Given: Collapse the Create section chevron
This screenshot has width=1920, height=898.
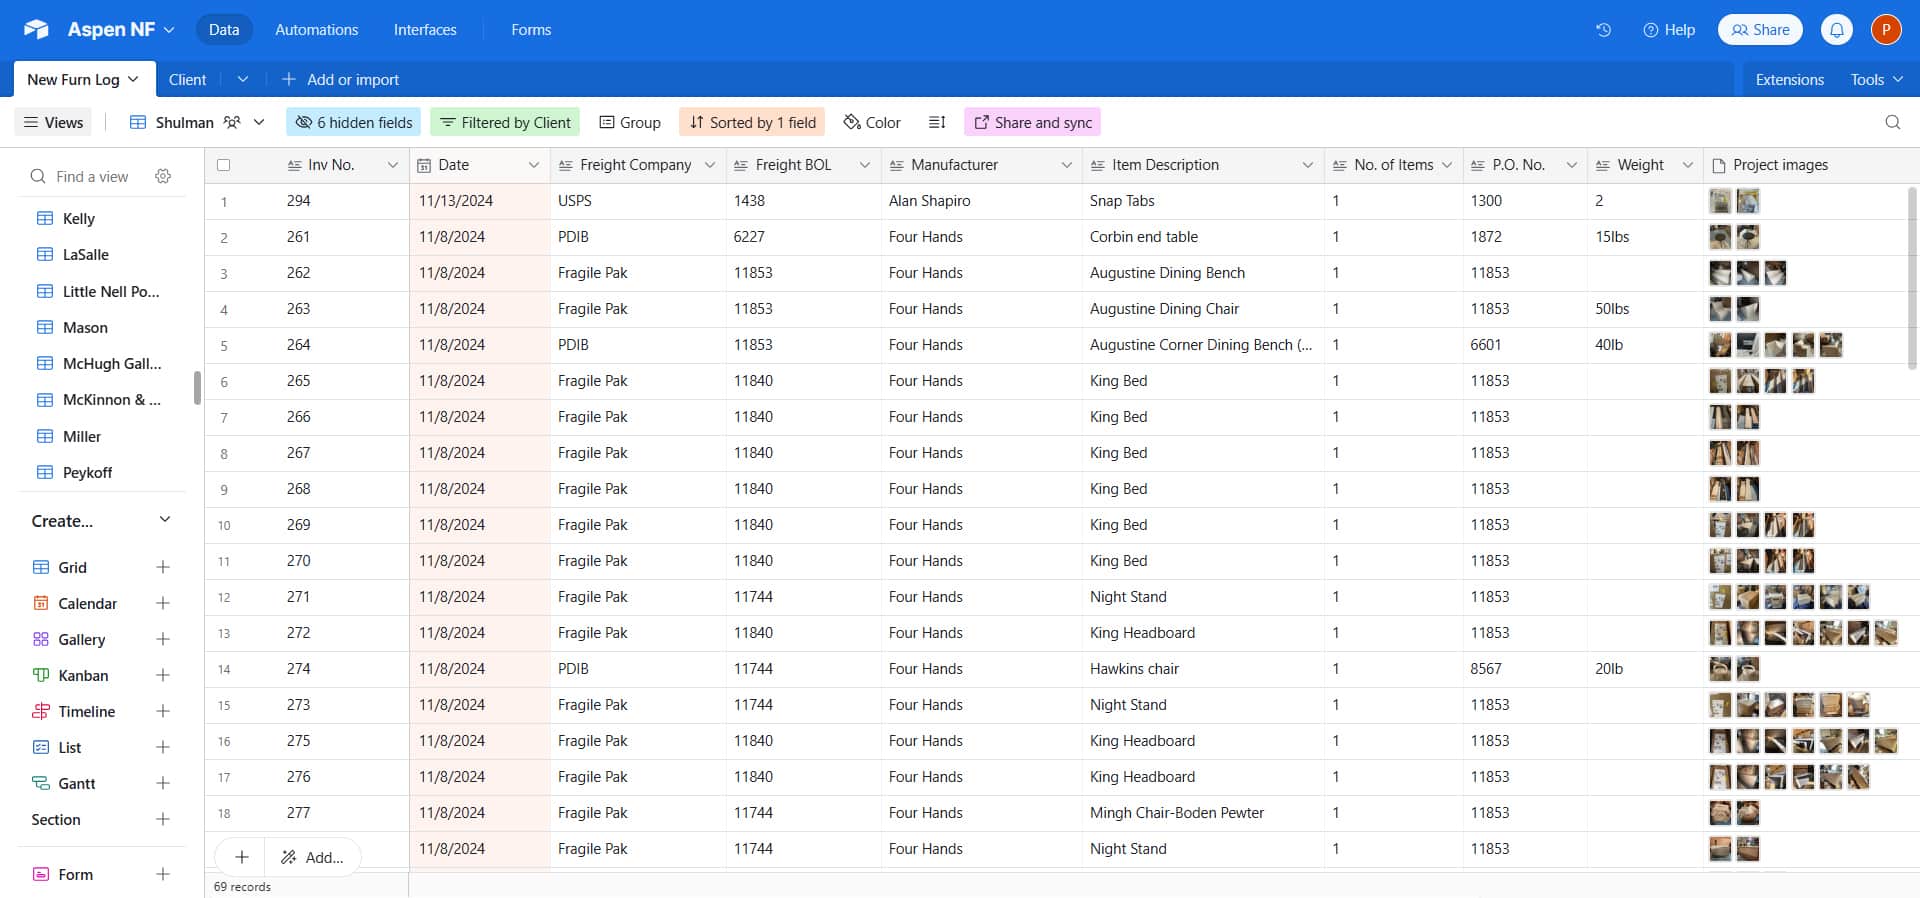Looking at the screenshot, I should tap(165, 520).
